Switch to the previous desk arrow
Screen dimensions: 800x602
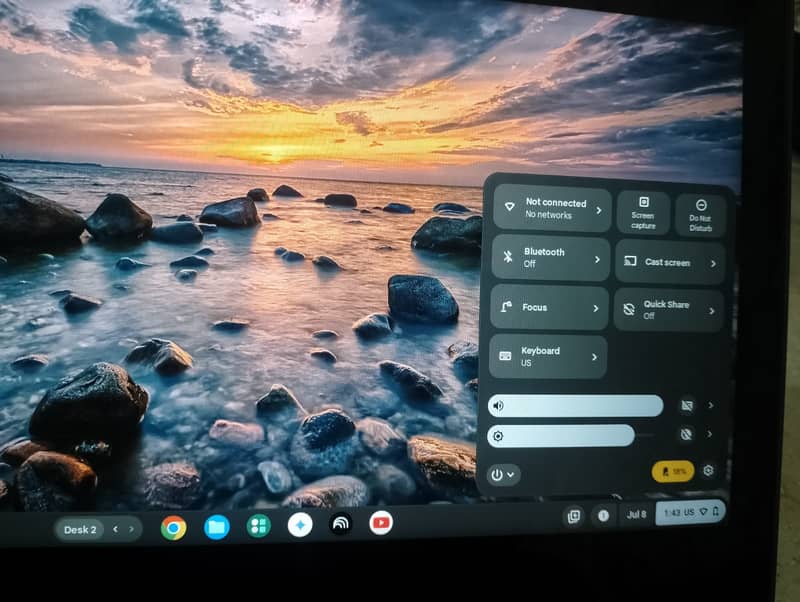(x=116, y=529)
